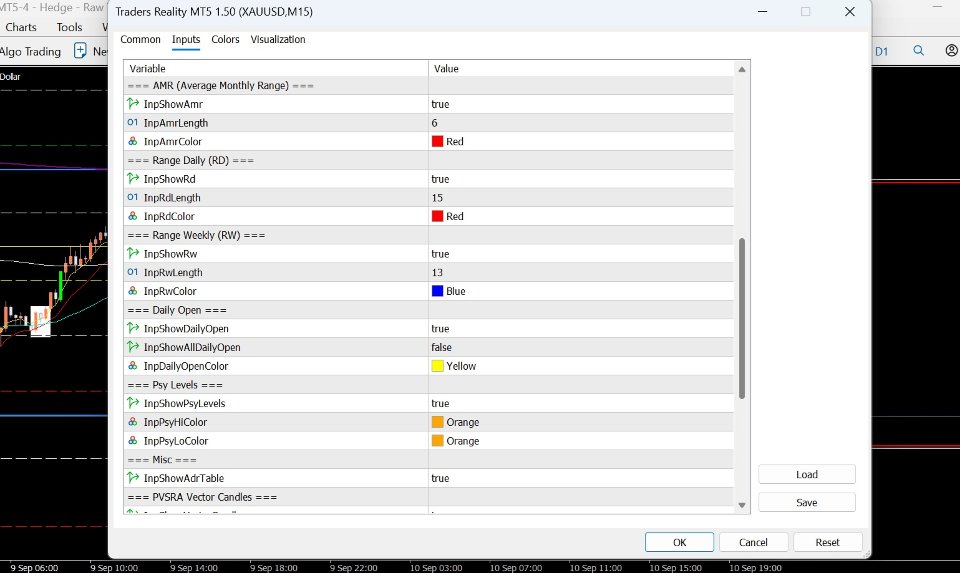
Task: Toggle InpShowRw true value
Action: pos(581,253)
